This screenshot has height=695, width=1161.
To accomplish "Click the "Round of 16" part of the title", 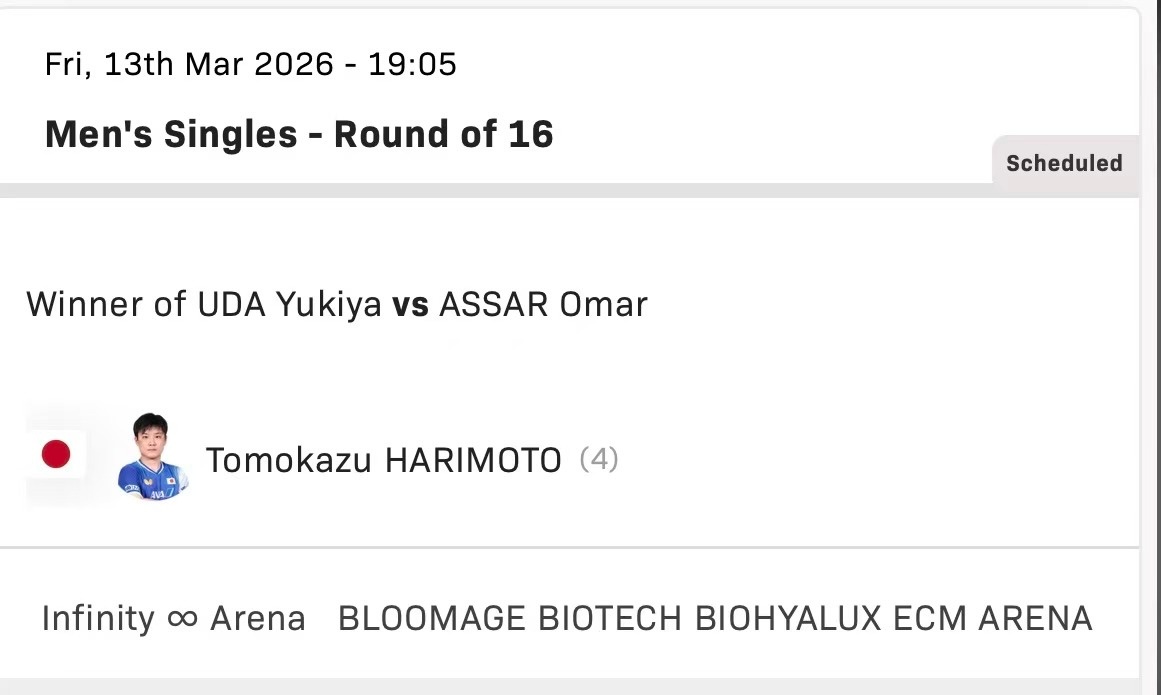I will (443, 134).
